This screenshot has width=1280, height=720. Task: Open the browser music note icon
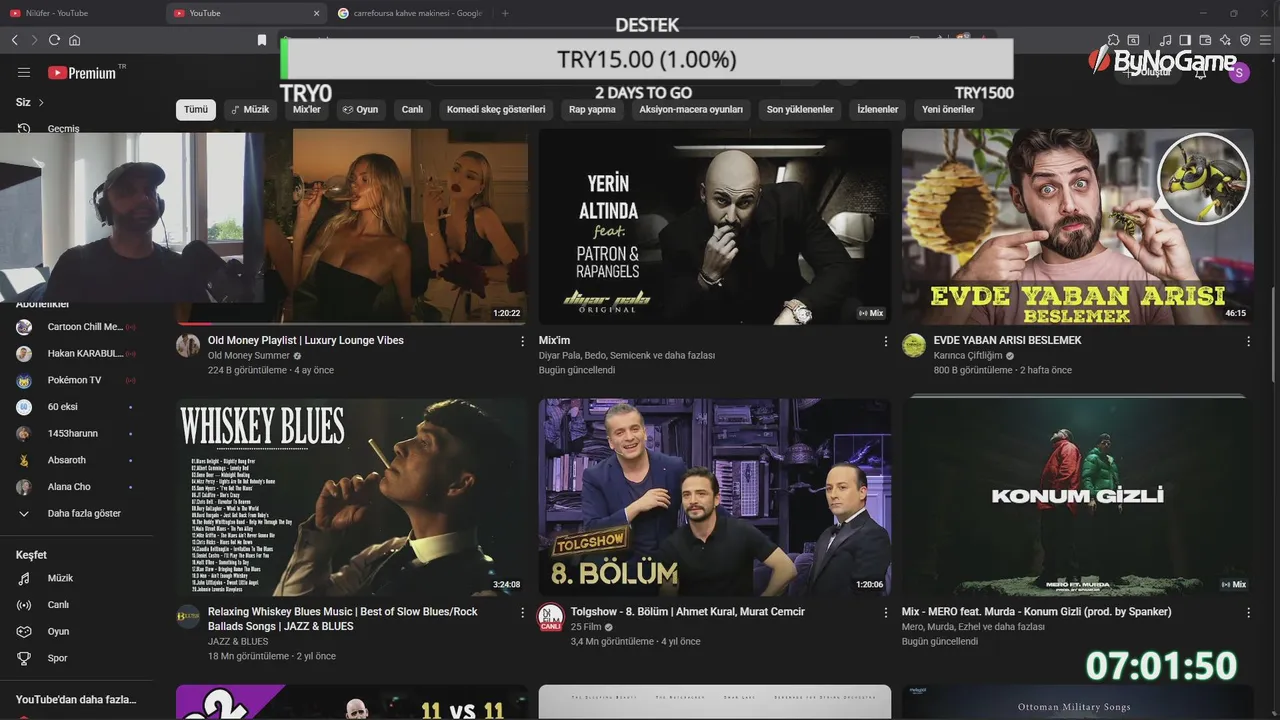click(x=1166, y=40)
